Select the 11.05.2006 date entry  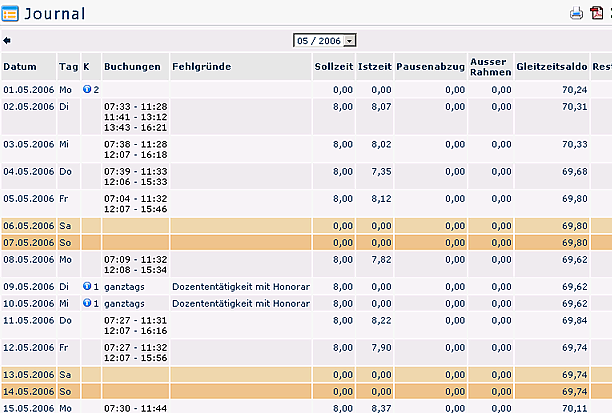pyautogui.click(x=28, y=320)
